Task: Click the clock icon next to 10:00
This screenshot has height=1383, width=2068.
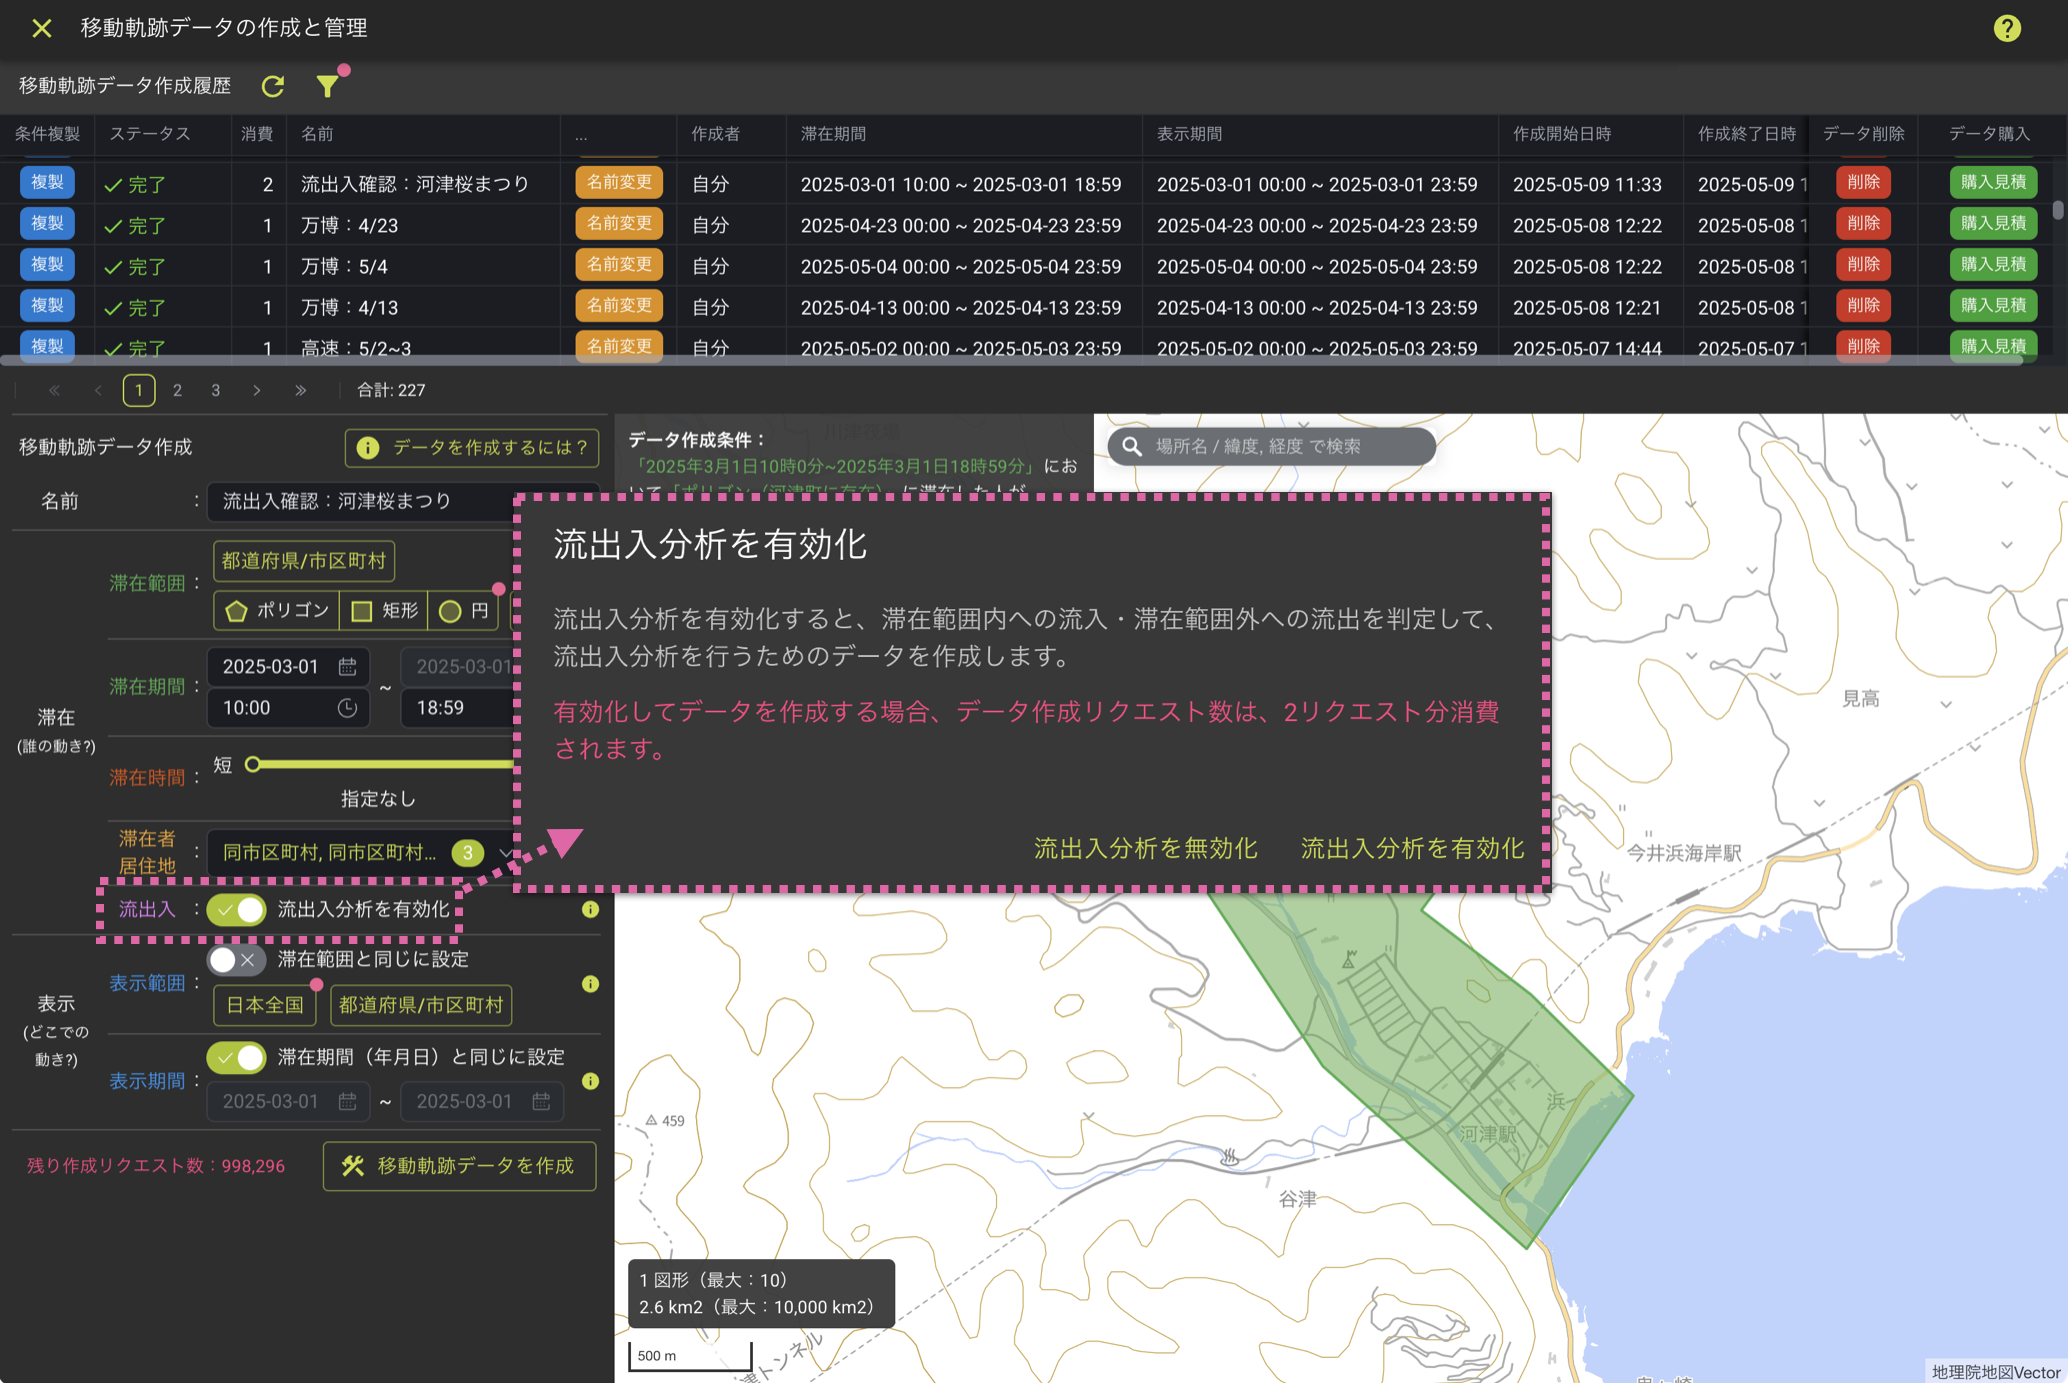Action: (347, 708)
